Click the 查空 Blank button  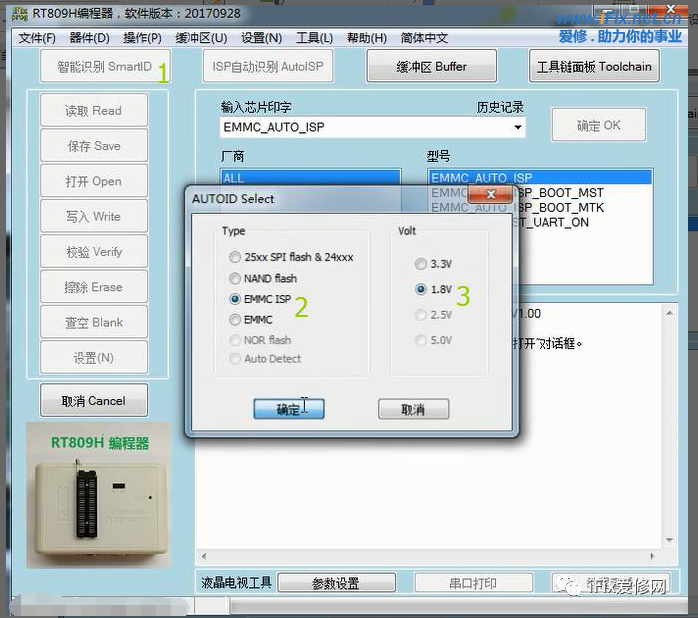coord(93,322)
